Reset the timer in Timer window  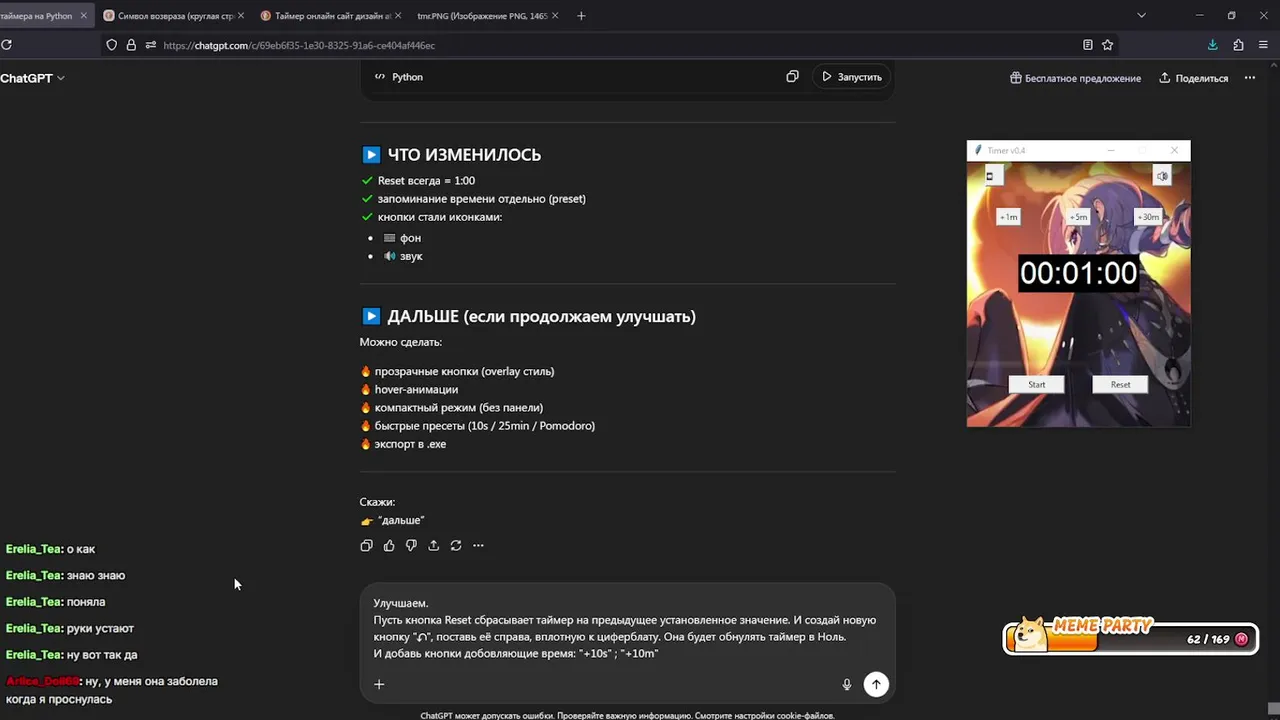point(1120,384)
